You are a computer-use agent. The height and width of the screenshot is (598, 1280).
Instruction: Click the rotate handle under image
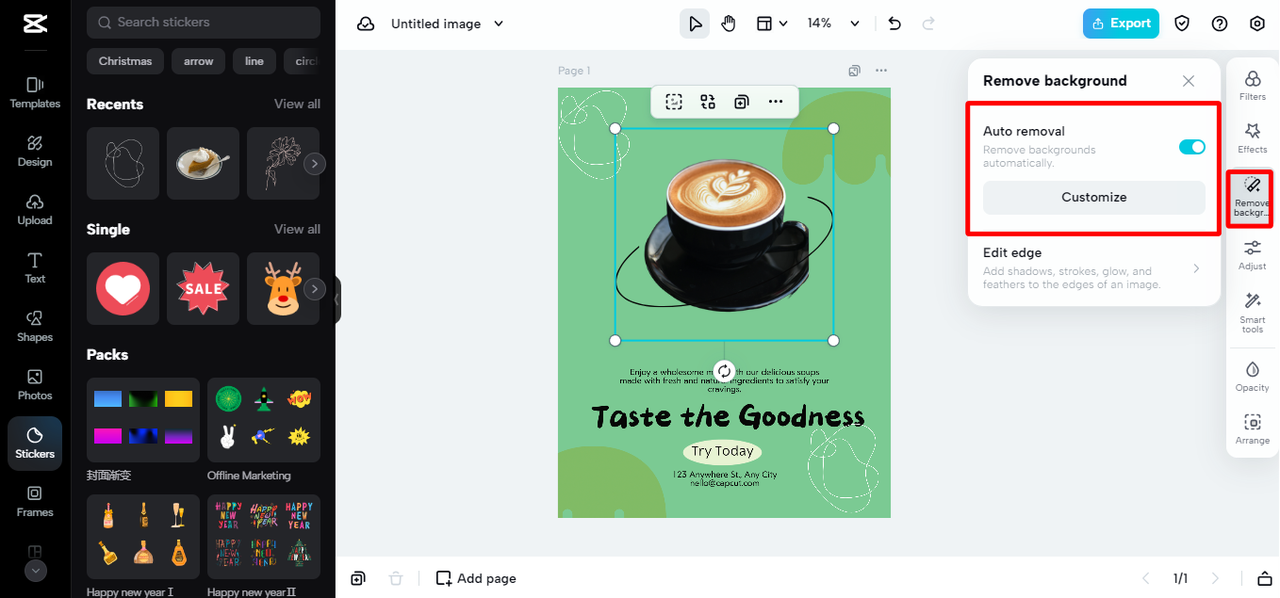[725, 370]
